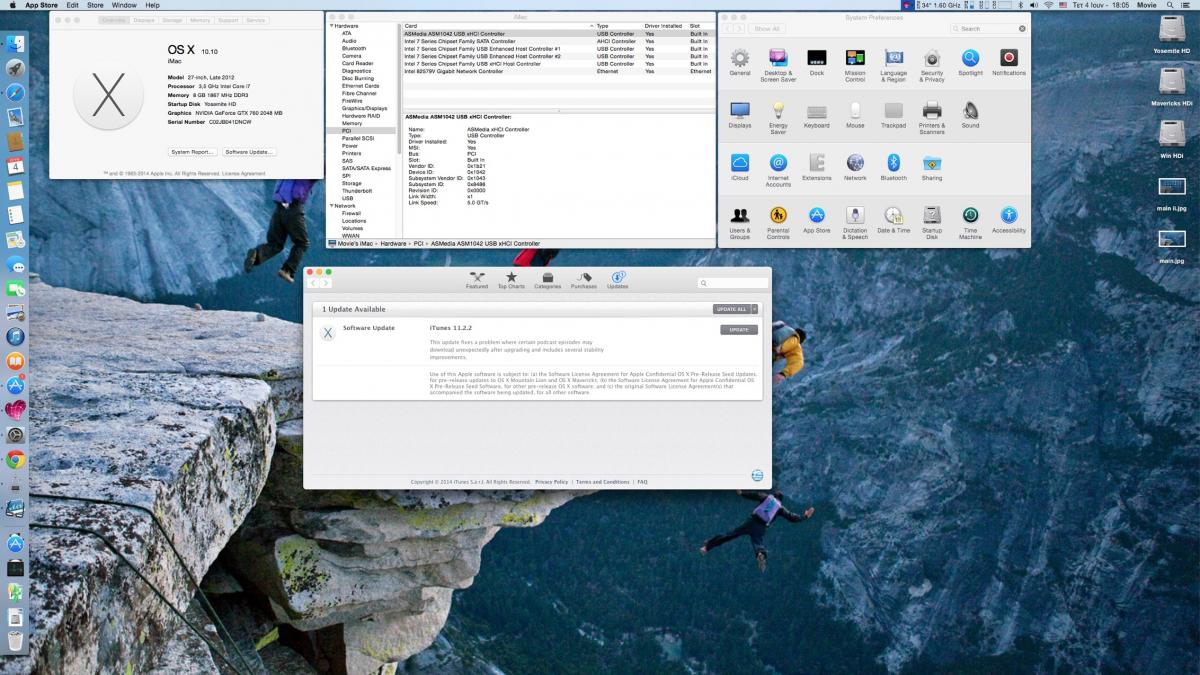
Task: Click the Software Update button
Action: pyautogui.click(x=249, y=152)
